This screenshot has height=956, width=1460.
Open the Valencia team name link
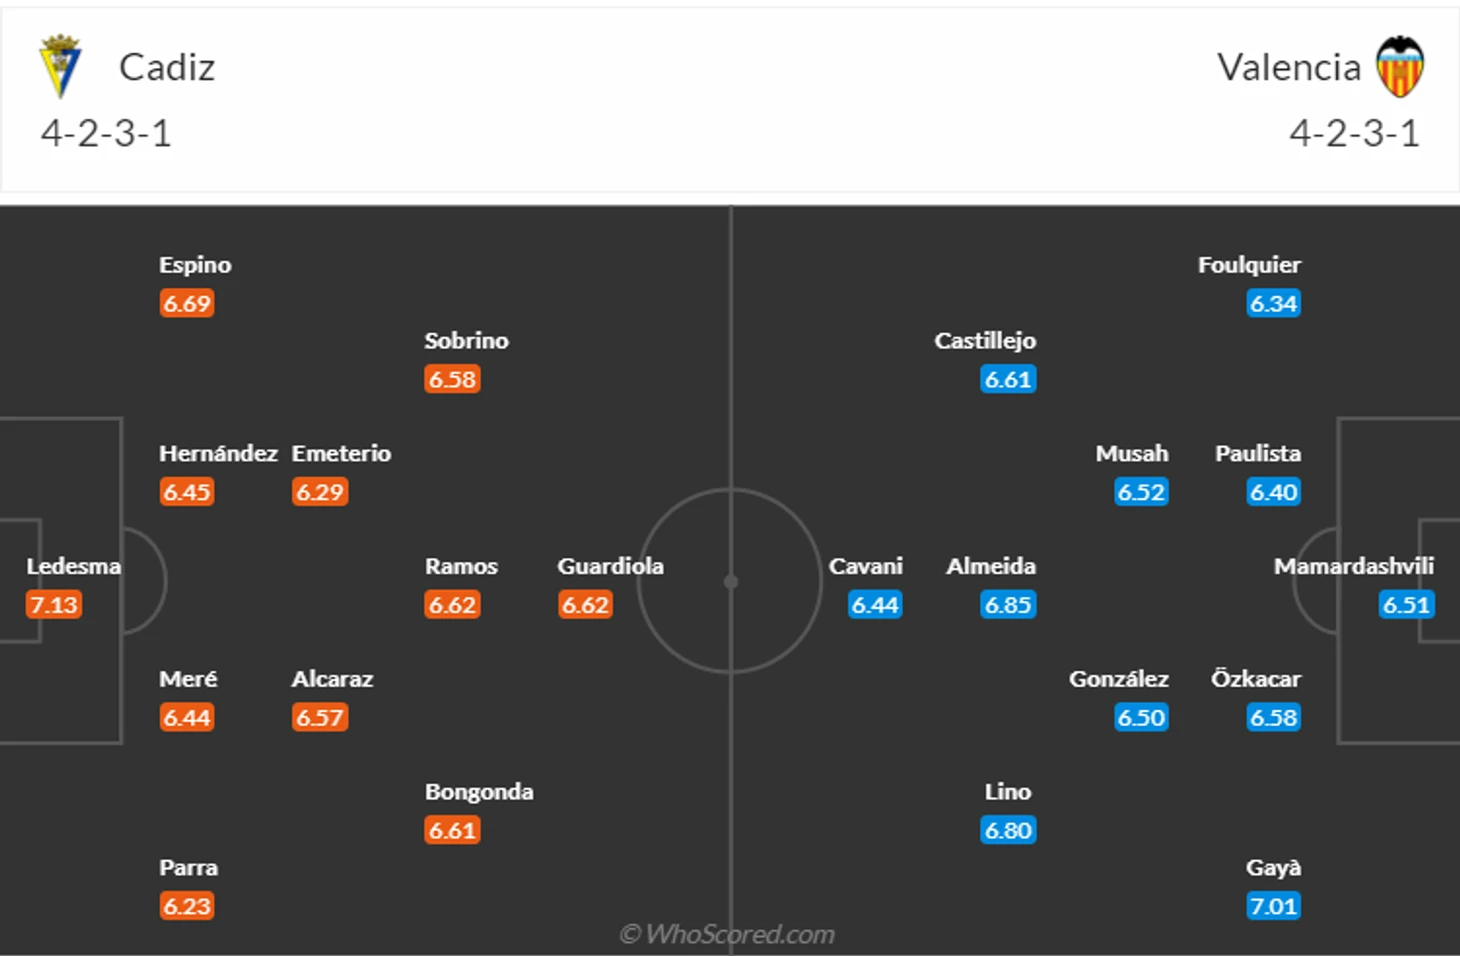pyautogui.click(x=1289, y=67)
